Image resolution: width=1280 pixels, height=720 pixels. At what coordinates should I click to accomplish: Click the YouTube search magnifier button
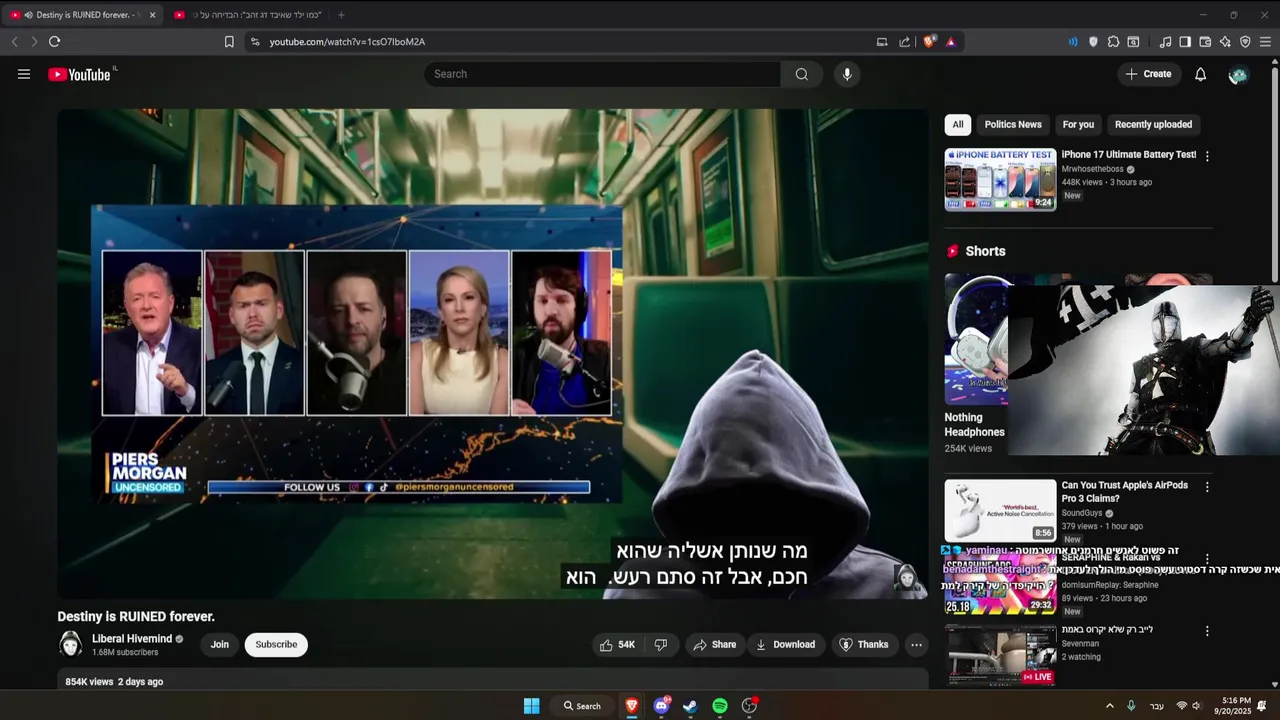click(x=802, y=74)
